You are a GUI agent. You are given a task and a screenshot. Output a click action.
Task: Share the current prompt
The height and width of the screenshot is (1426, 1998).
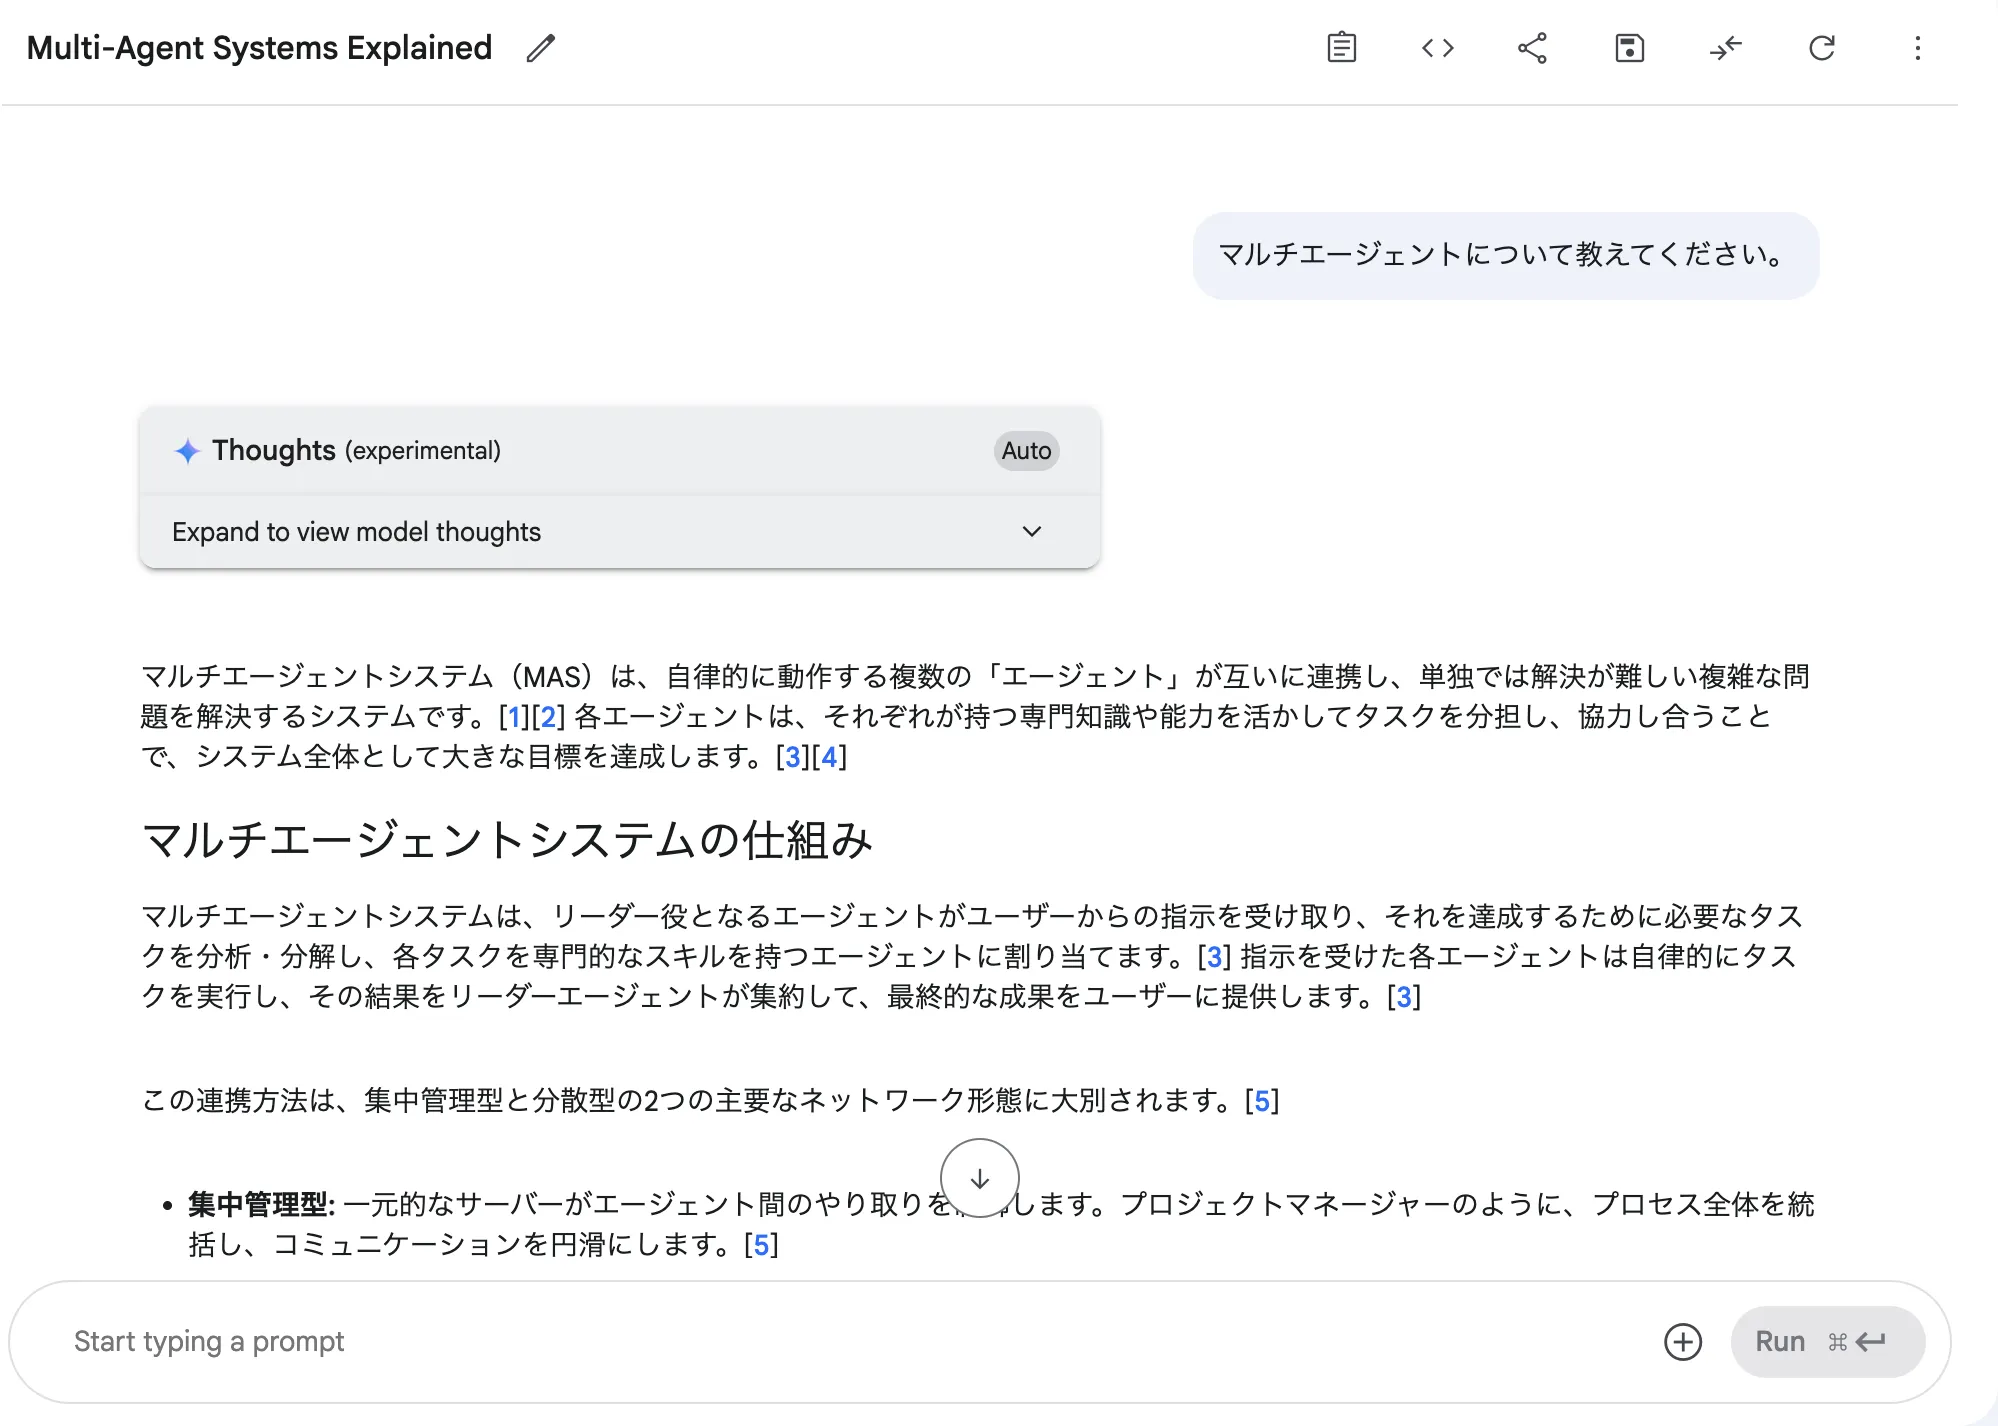pyautogui.click(x=1532, y=48)
